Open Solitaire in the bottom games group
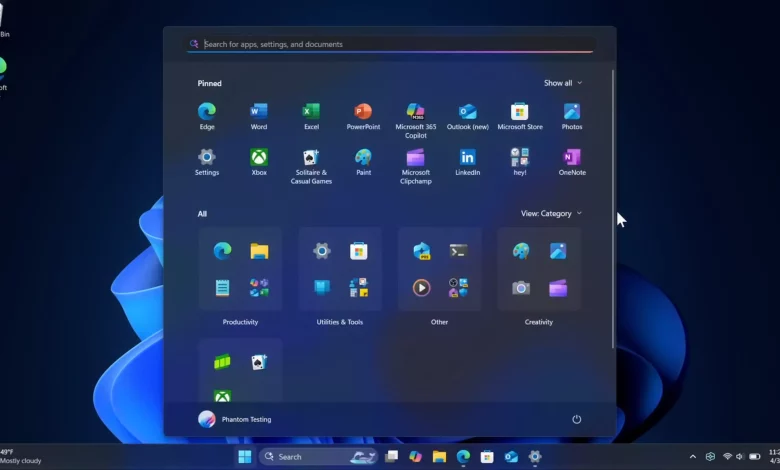Image resolution: width=780 pixels, height=470 pixels. click(x=259, y=362)
